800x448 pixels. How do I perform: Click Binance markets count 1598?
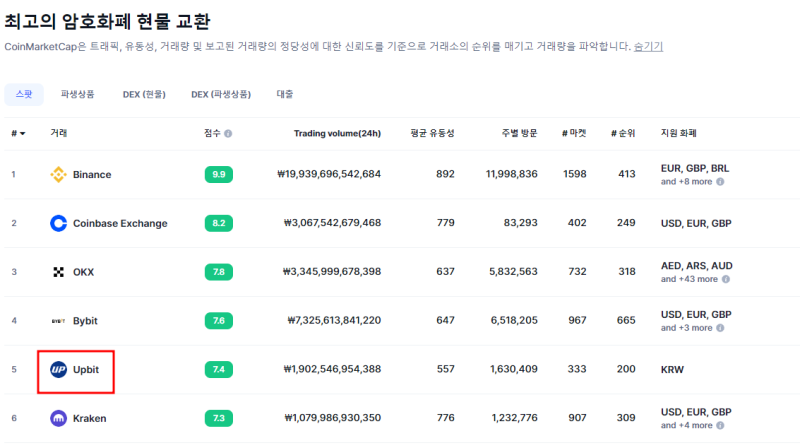[574, 174]
